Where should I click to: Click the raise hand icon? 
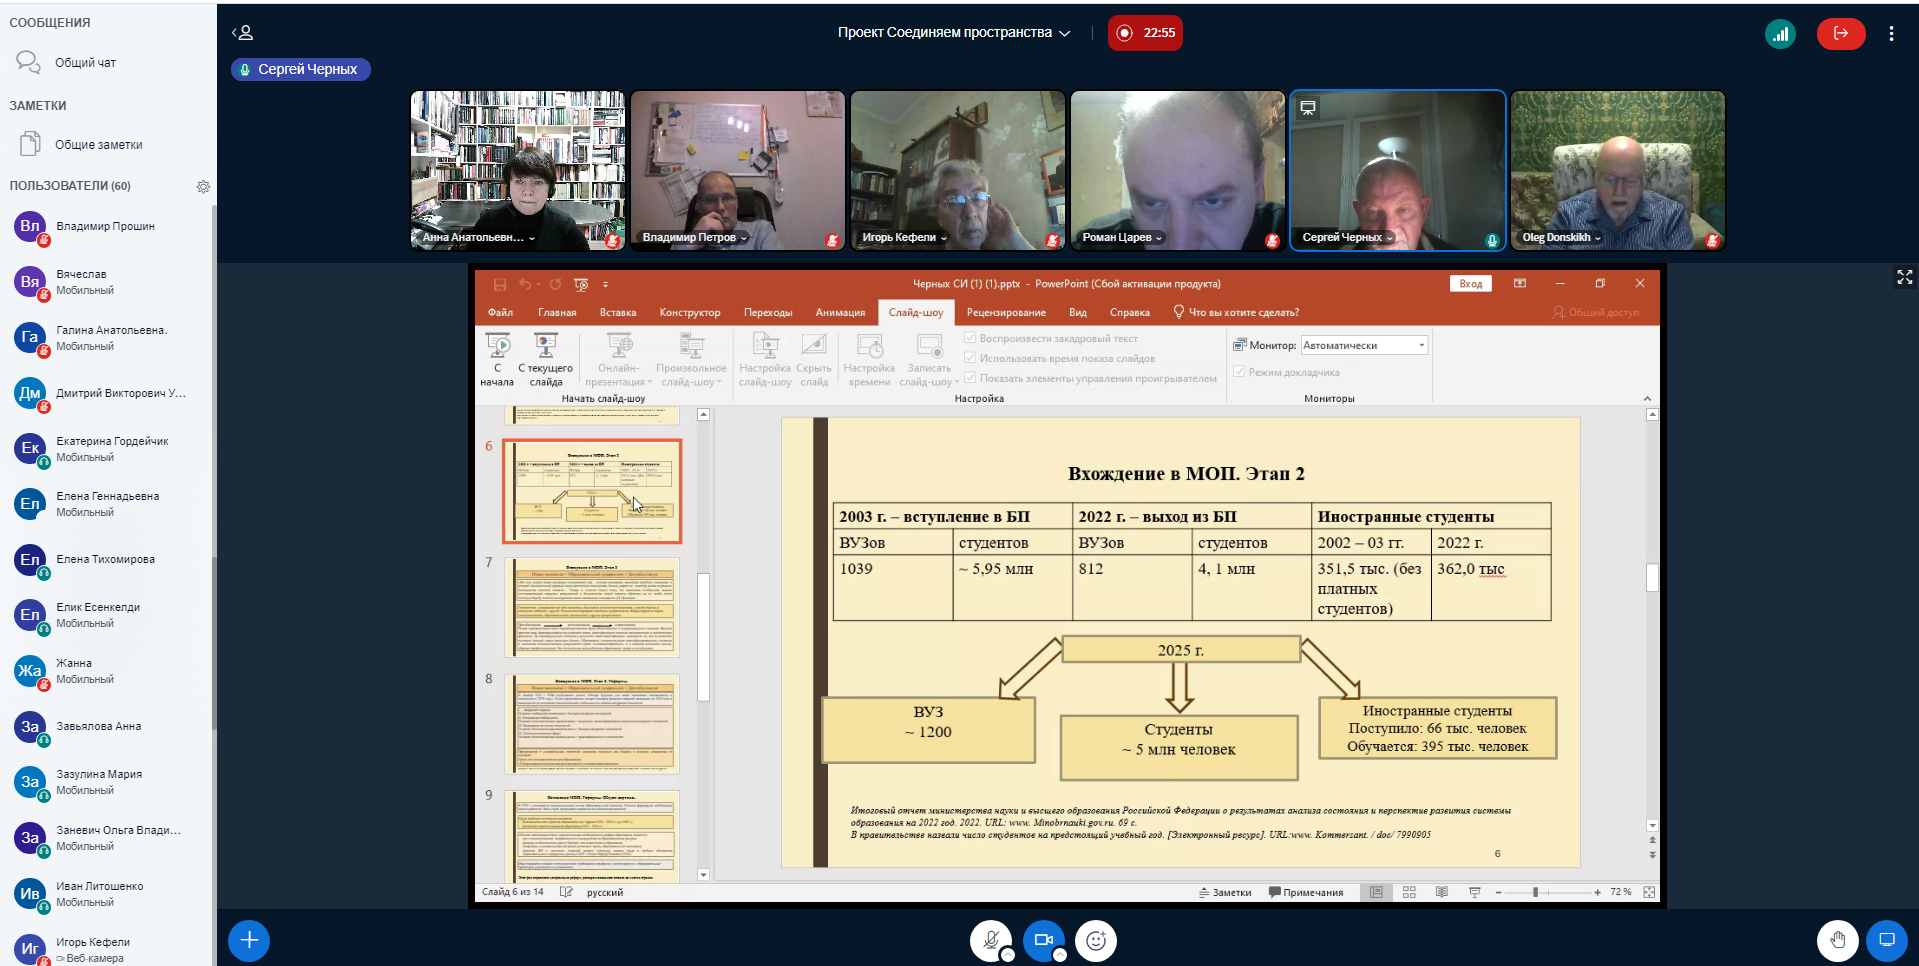[x=1837, y=940]
